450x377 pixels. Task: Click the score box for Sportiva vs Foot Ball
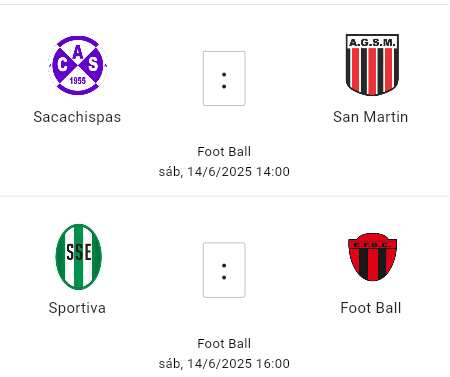pos(224,270)
